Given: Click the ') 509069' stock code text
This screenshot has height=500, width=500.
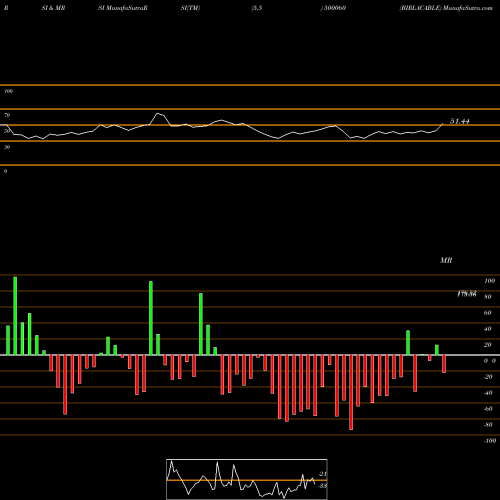Looking at the screenshot, I should pyautogui.click(x=333, y=8).
